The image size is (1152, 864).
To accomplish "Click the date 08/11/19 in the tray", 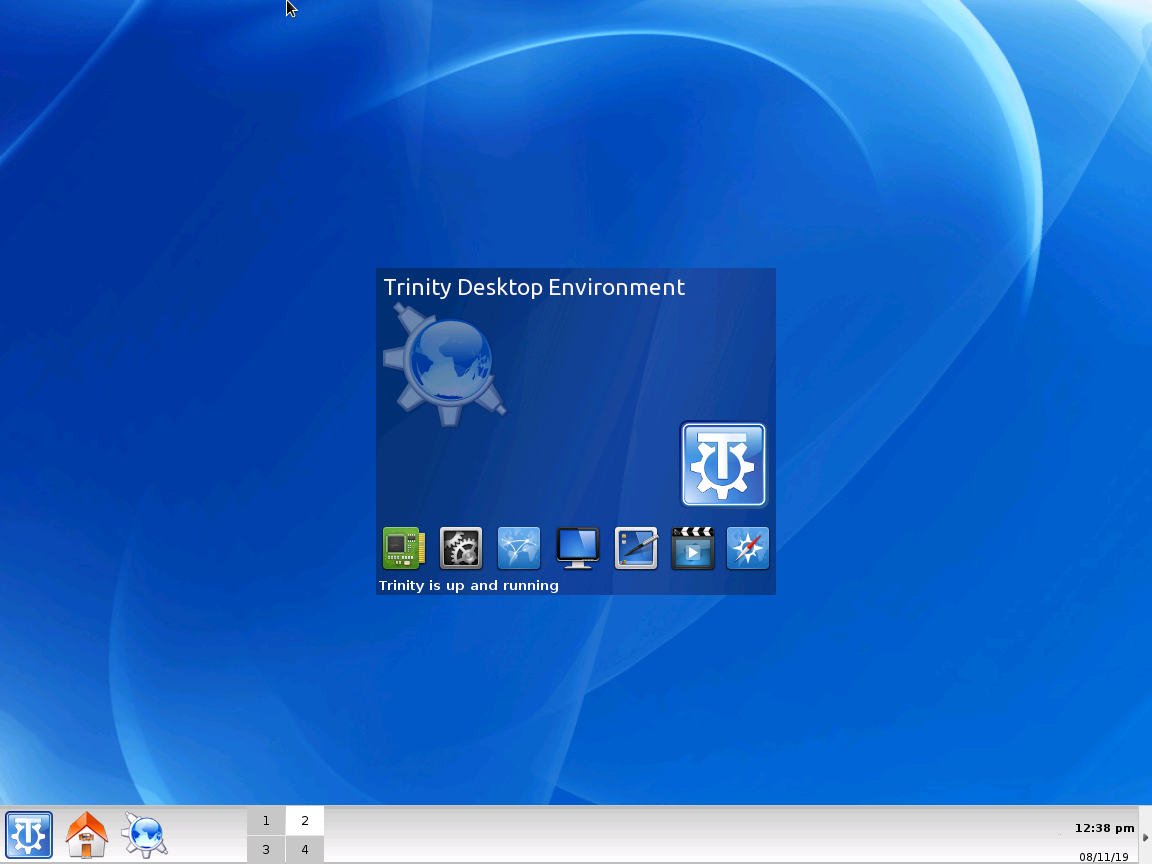I will (1104, 856).
